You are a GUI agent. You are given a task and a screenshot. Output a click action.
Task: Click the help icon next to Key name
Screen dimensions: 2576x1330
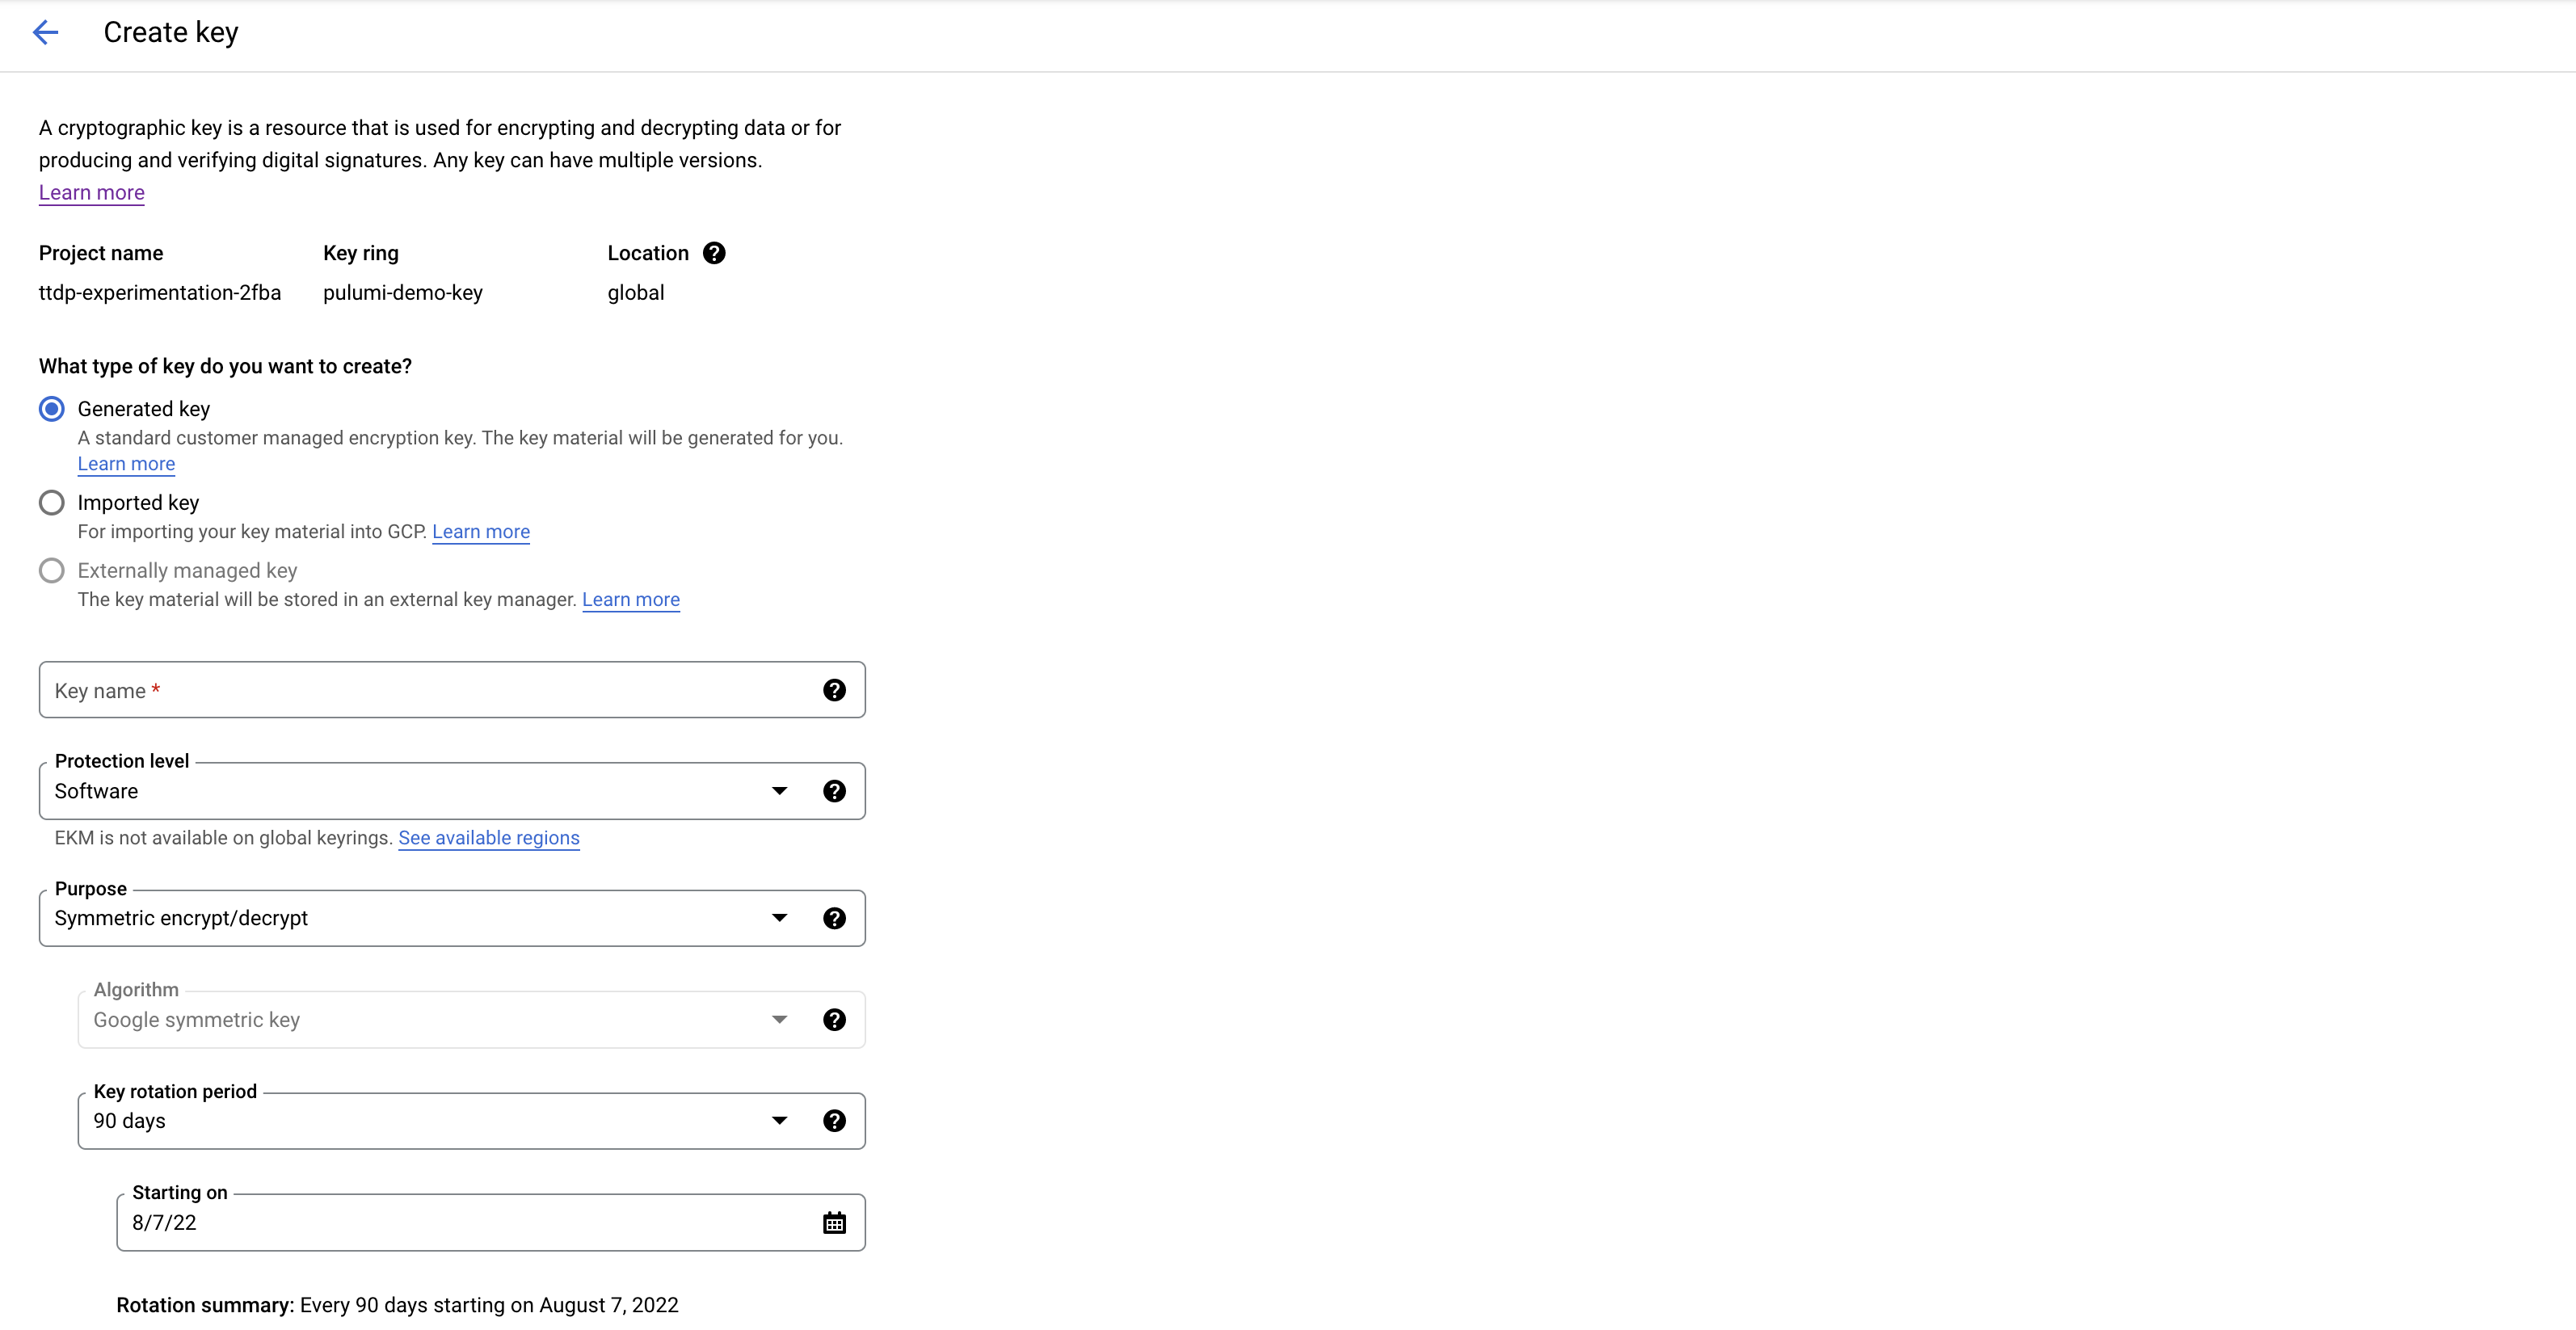pyautogui.click(x=836, y=688)
